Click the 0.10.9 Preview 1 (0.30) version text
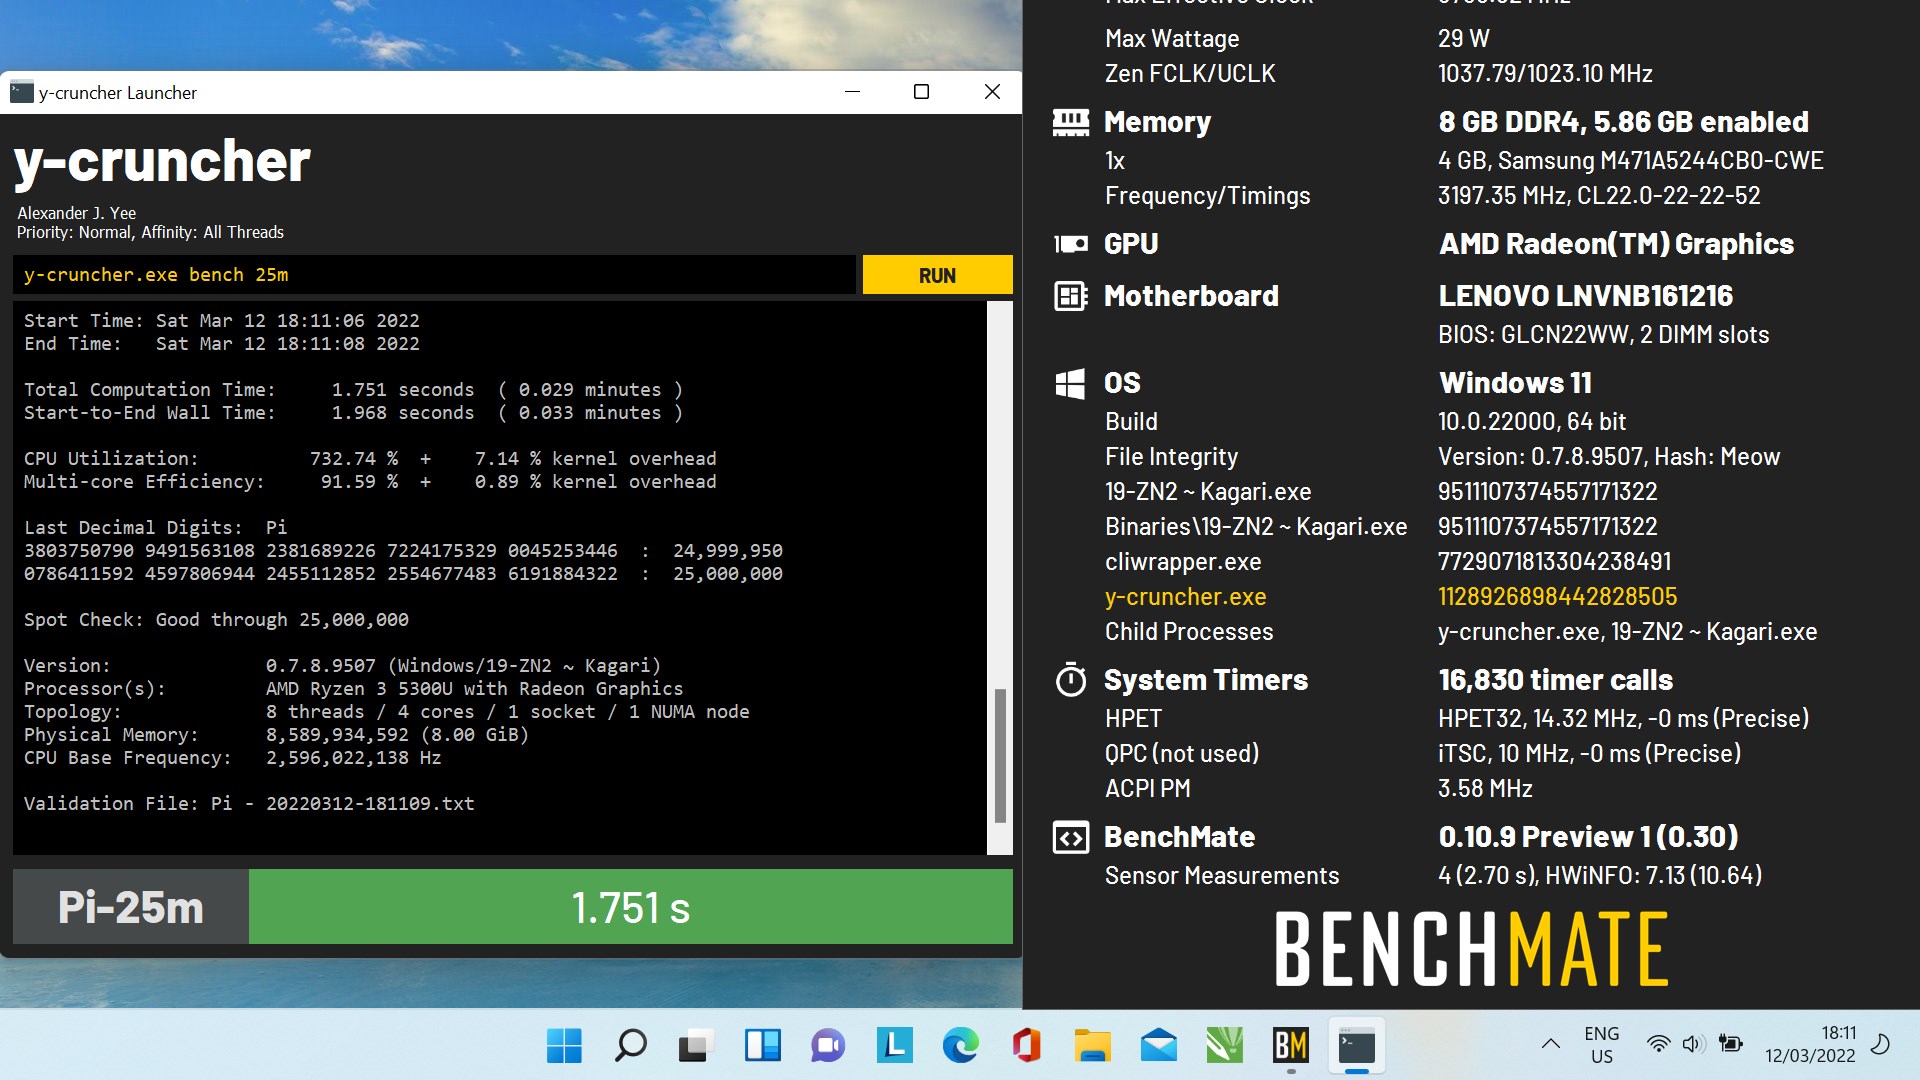The image size is (1920, 1080). [x=1588, y=837]
